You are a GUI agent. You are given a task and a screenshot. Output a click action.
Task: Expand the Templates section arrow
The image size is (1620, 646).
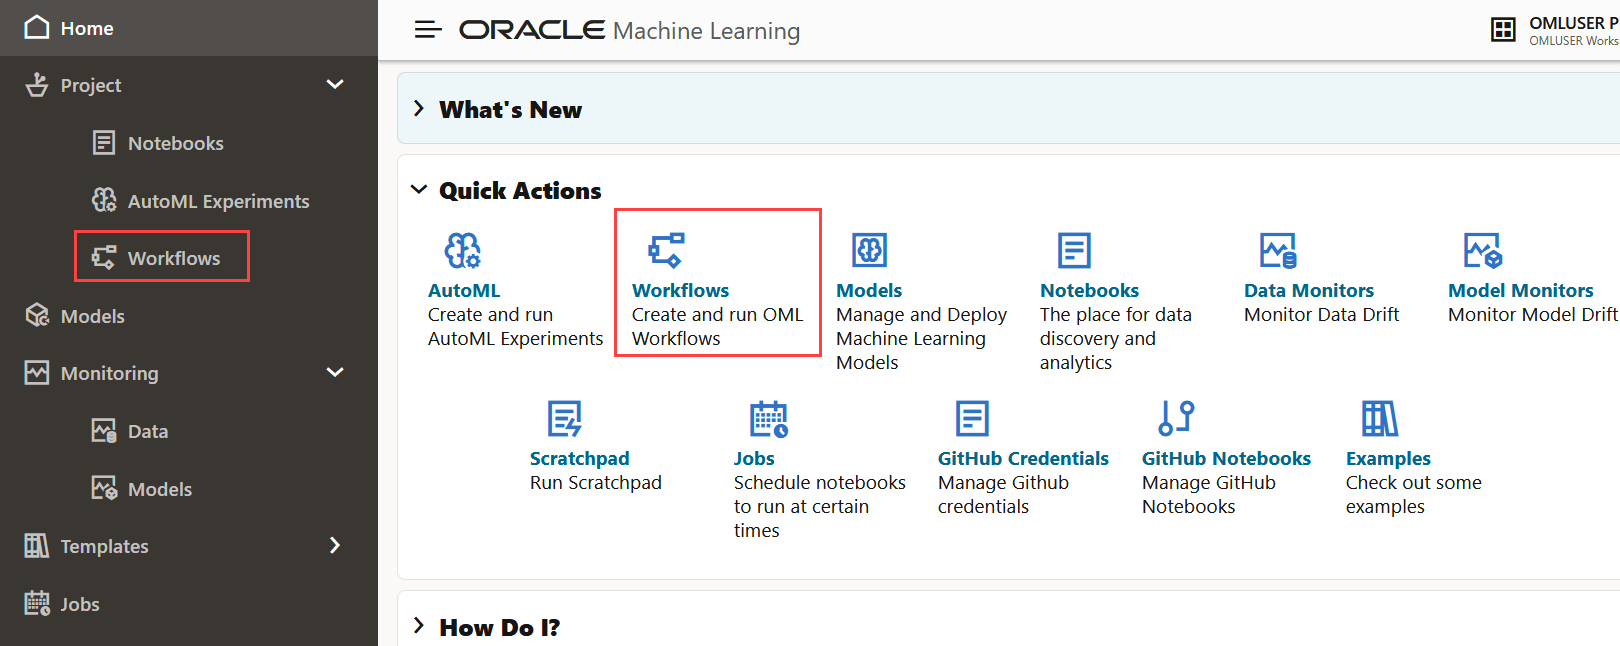click(335, 545)
